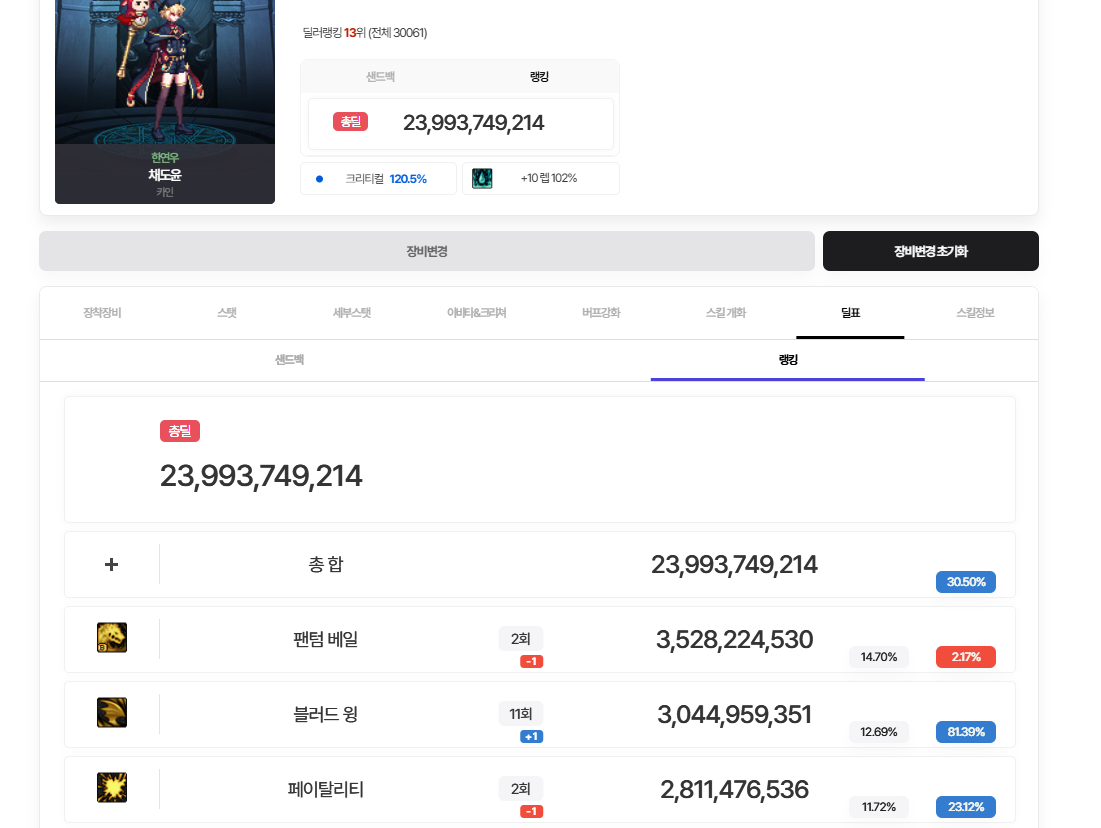Open the 장착장비 tab
1101x828 pixels.
pos(102,313)
